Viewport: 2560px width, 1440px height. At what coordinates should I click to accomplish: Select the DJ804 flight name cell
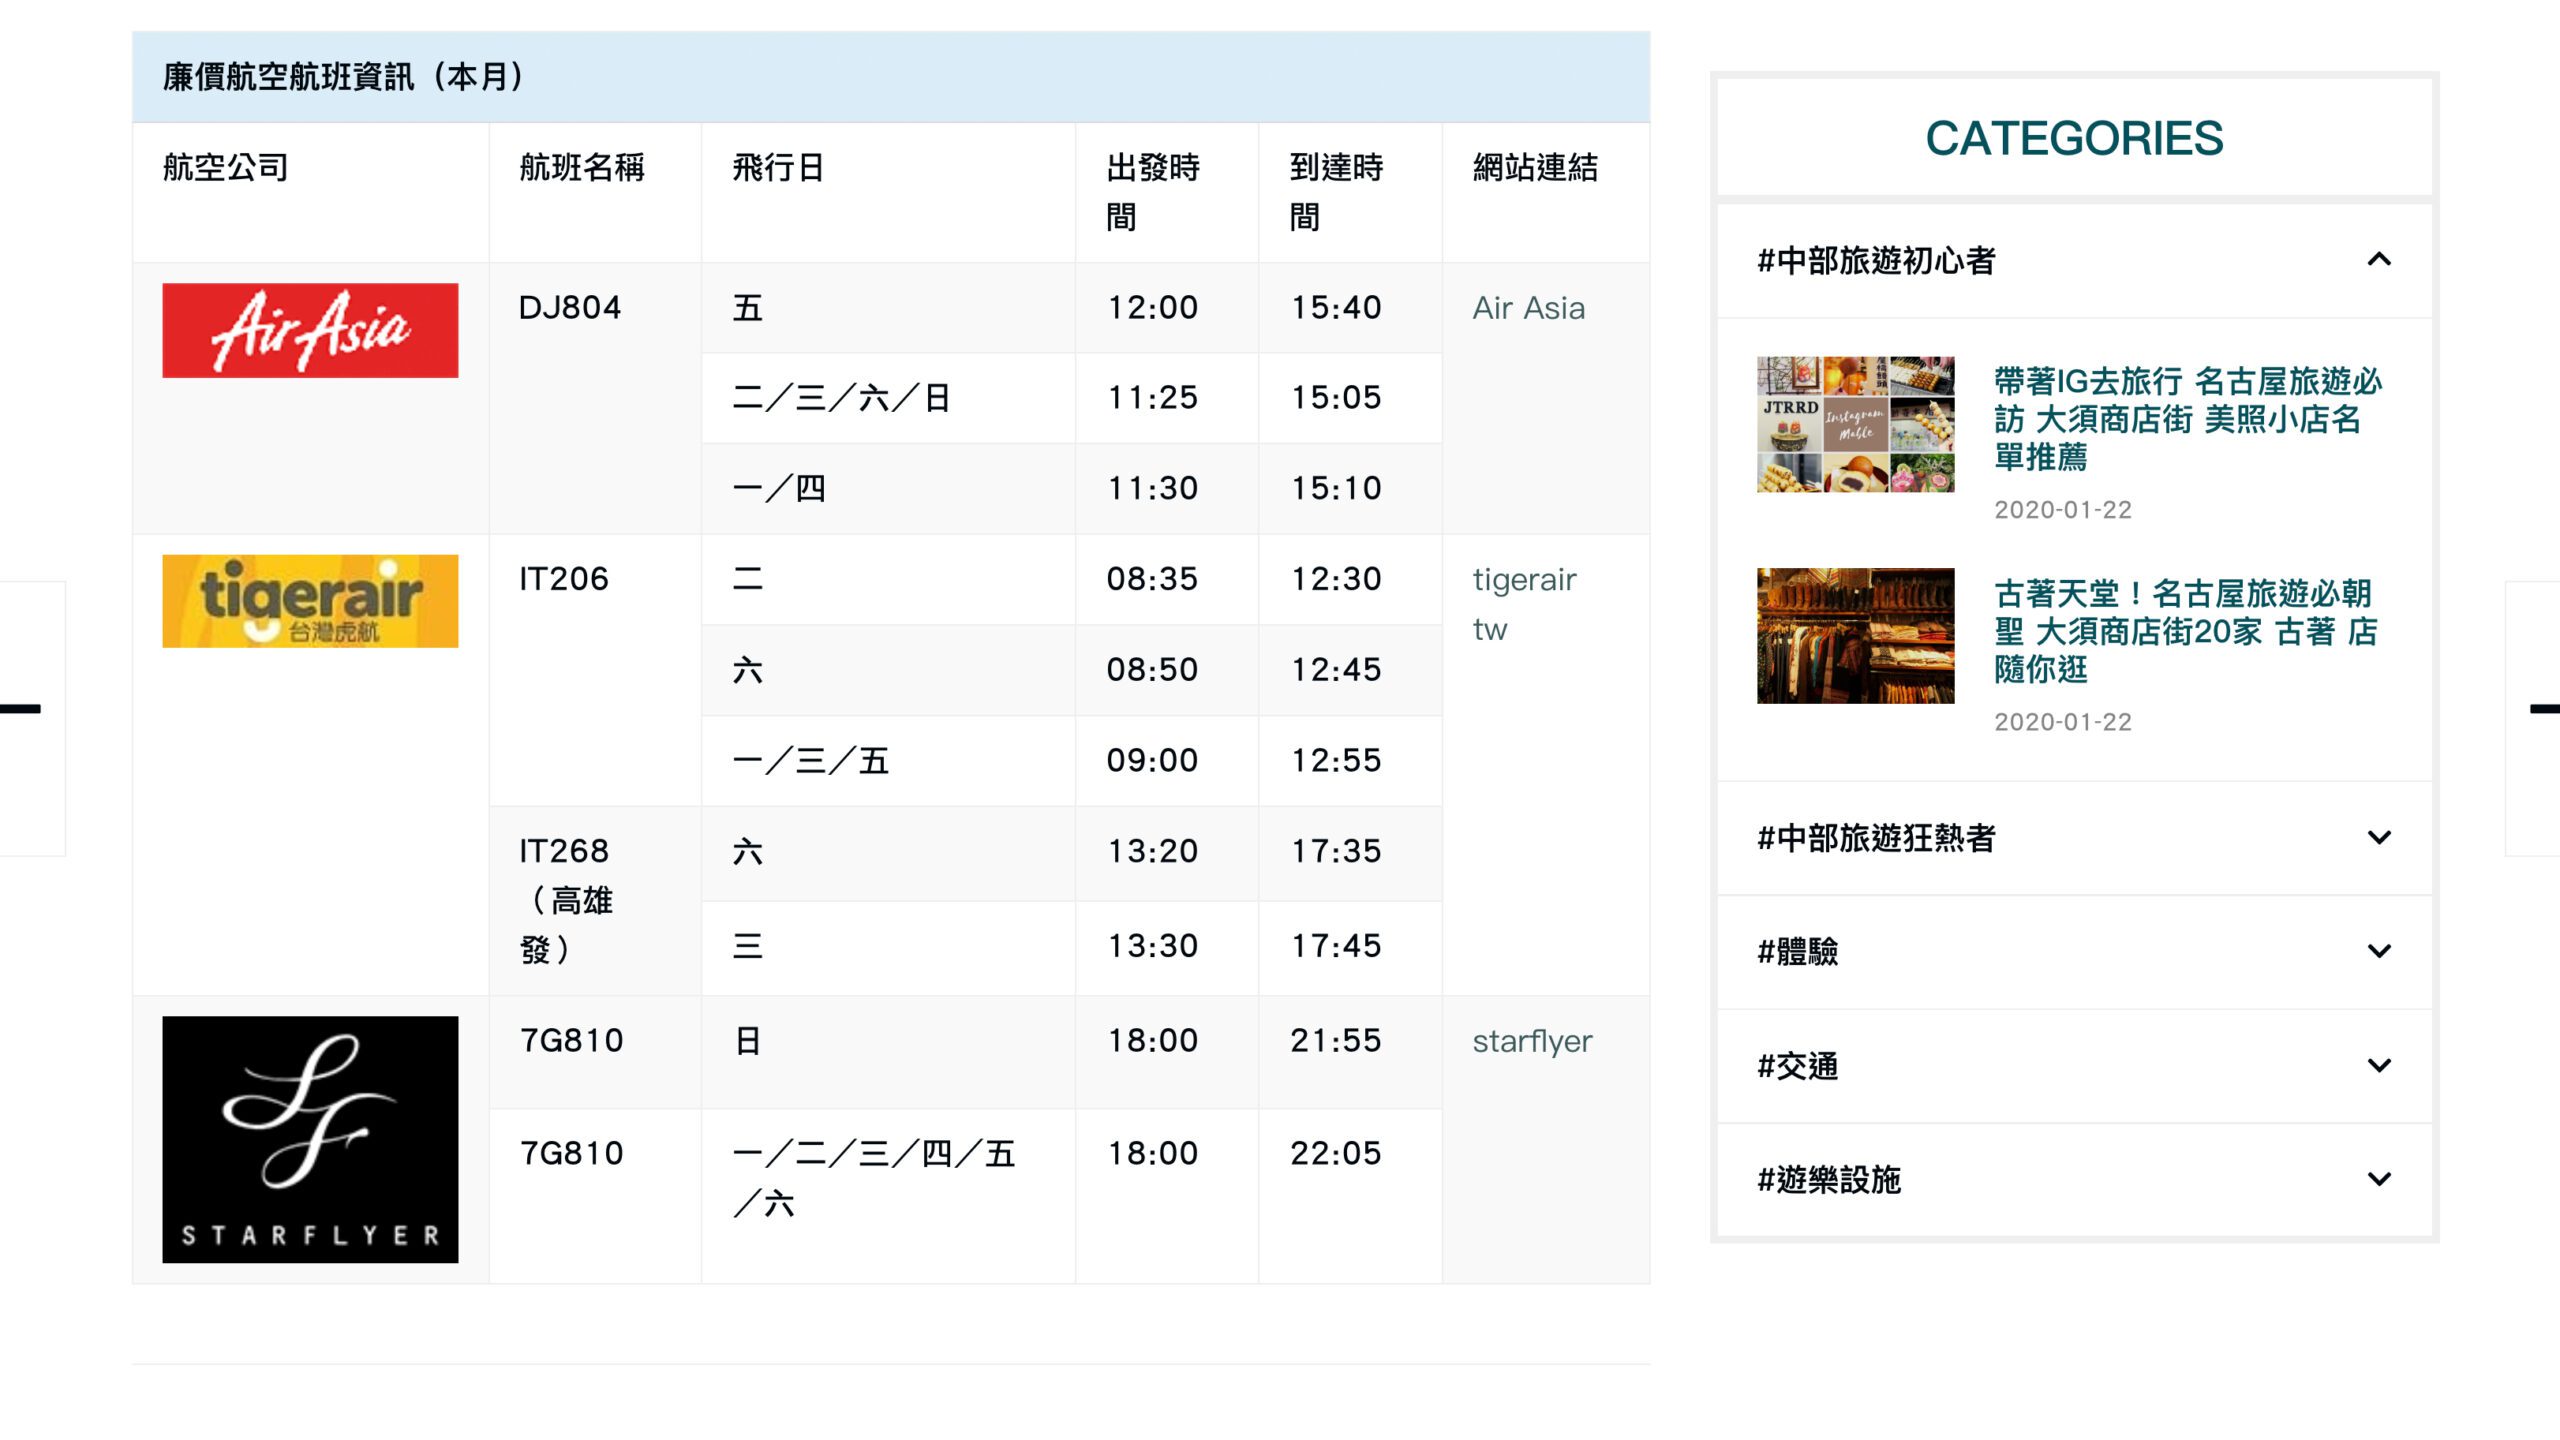[x=595, y=398]
